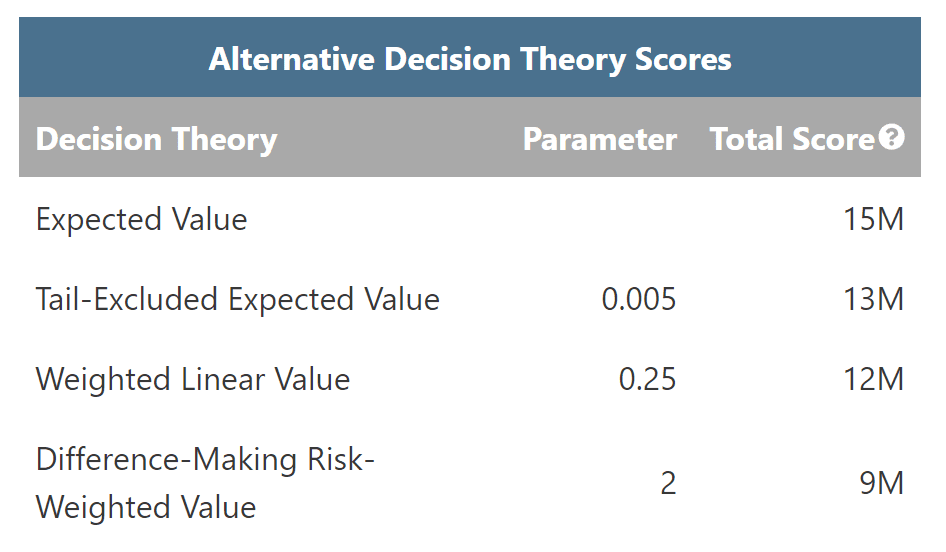Click the 15M total score
Viewport: 946px width, 552px height.
tap(873, 219)
